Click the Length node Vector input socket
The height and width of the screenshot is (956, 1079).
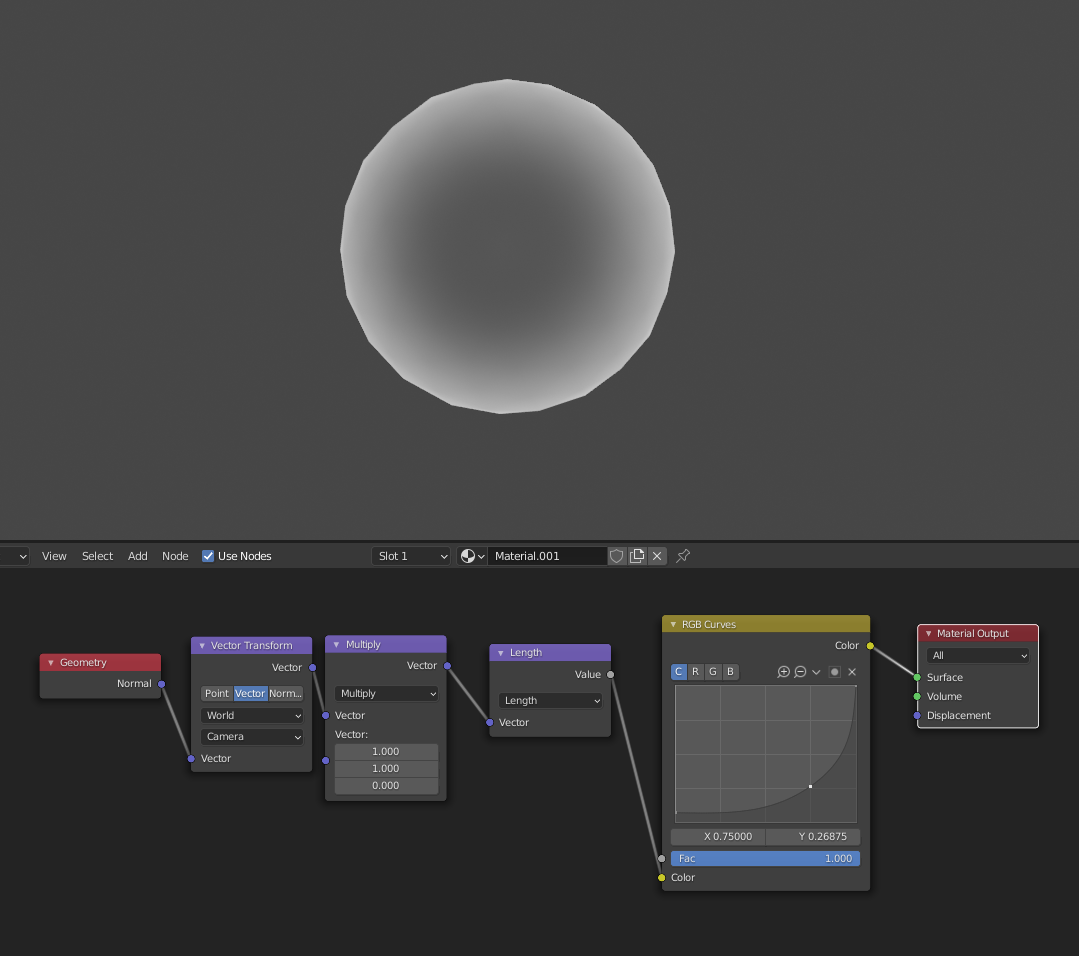point(490,723)
